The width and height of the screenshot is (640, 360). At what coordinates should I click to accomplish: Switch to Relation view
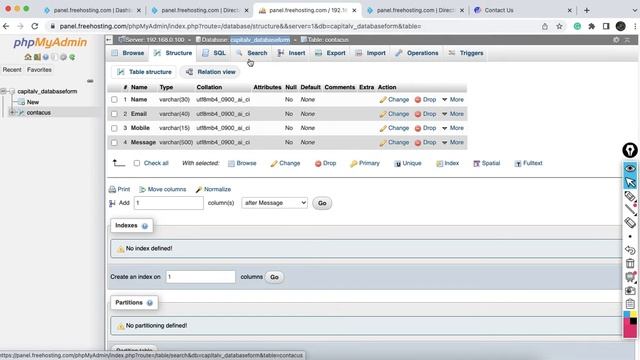pos(211,72)
